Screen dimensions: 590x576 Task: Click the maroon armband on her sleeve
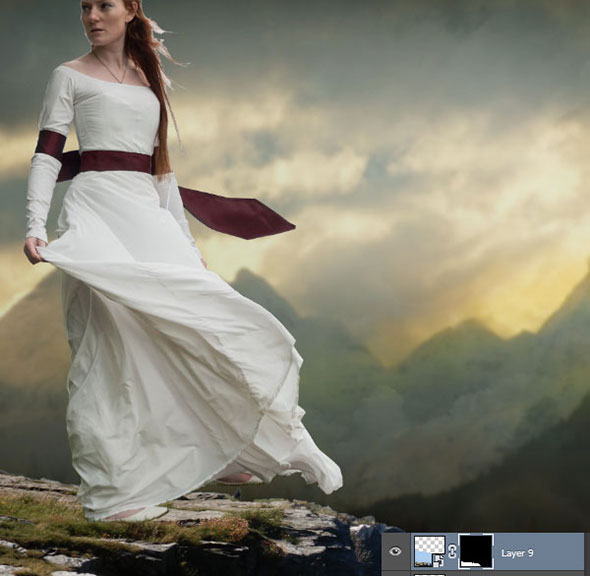pos(51,143)
